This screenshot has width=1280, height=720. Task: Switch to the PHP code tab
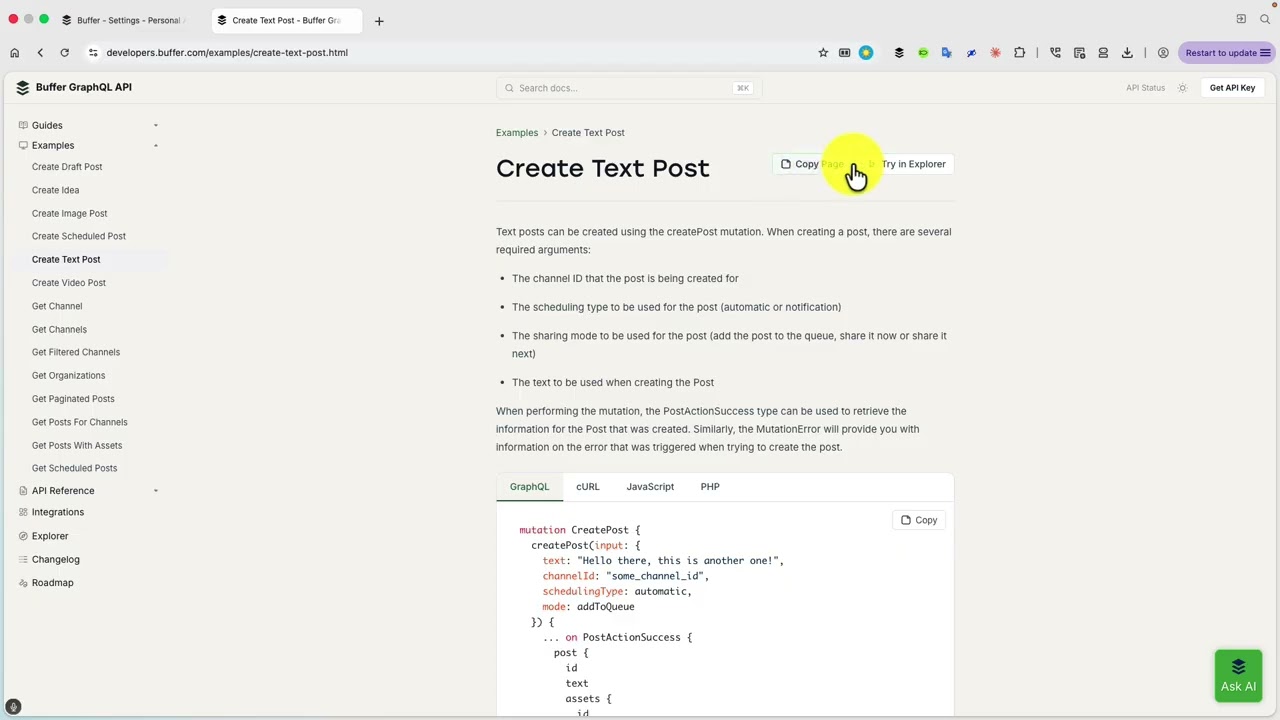(x=710, y=487)
